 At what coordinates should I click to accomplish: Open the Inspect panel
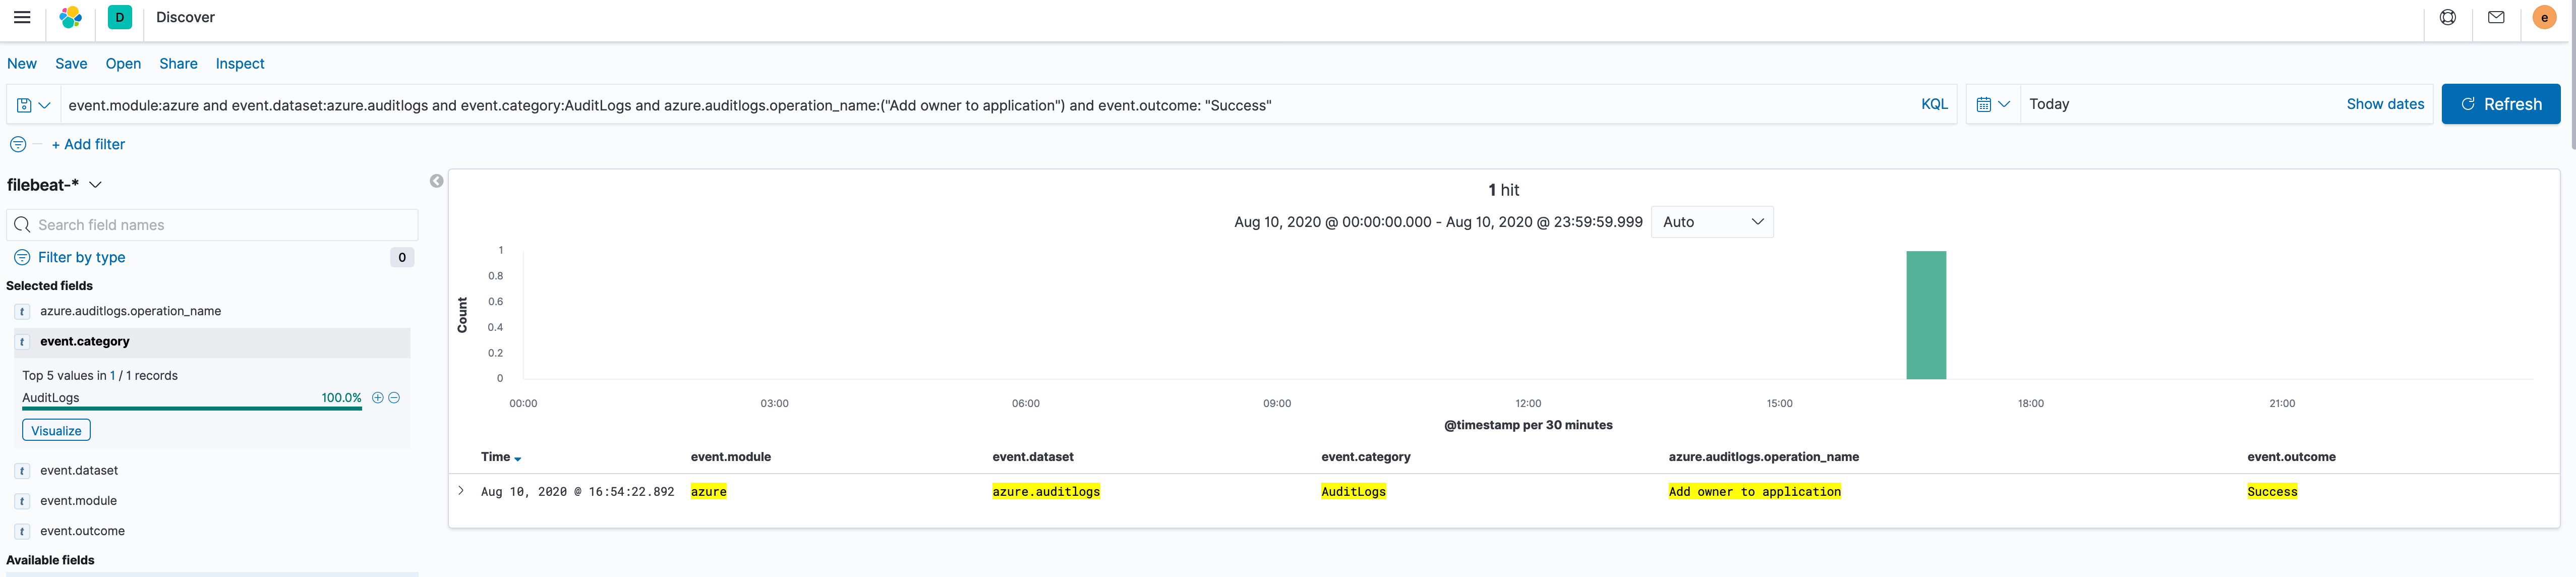(x=240, y=63)
